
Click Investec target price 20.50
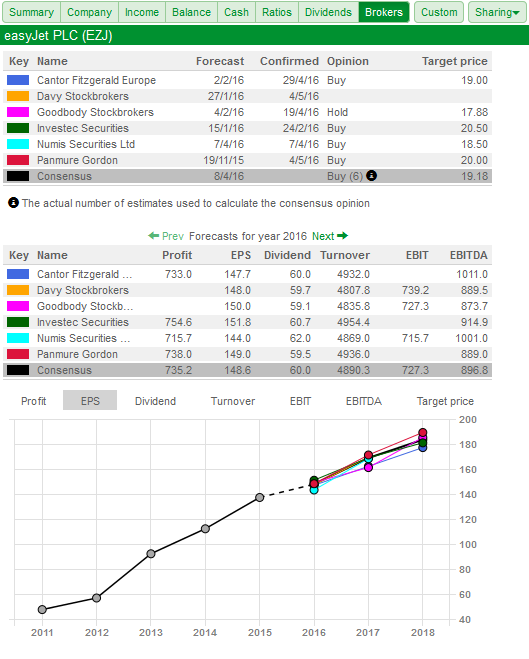pos(474,128)
